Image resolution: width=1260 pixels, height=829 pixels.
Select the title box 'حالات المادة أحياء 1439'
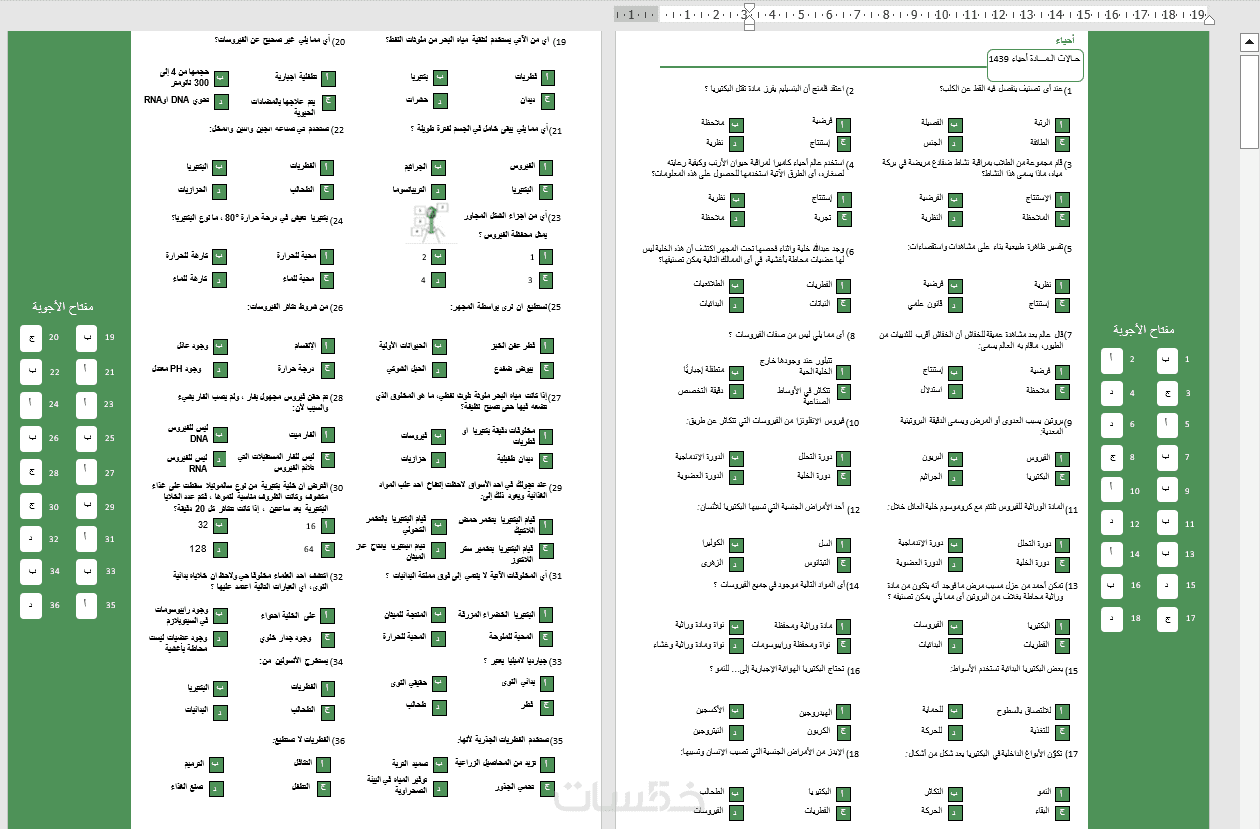(1035, 65)
